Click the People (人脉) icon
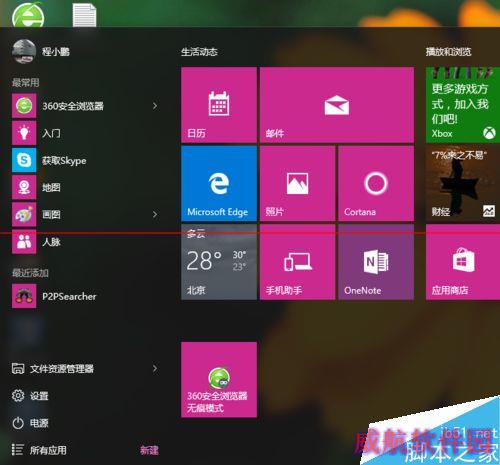This screenshot has height=465, width=500. point(24,242)
